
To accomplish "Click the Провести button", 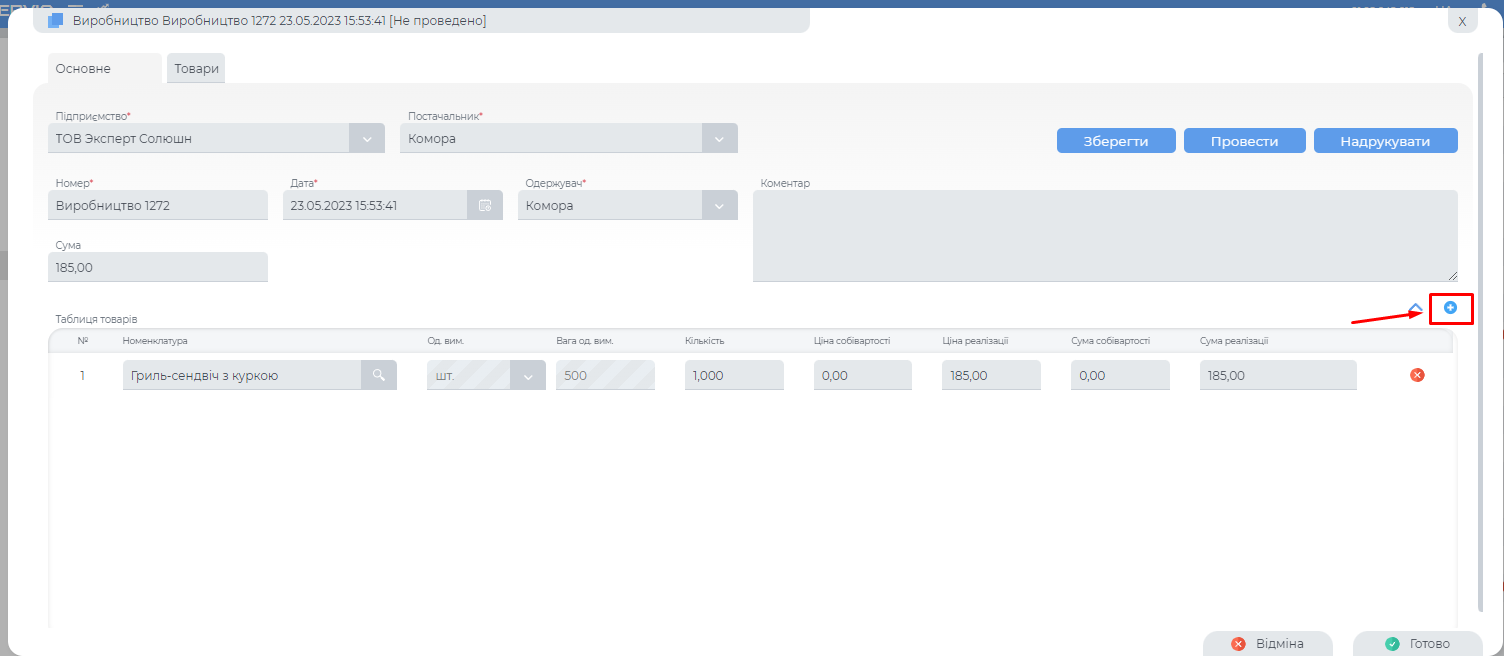I will 1244,141.
